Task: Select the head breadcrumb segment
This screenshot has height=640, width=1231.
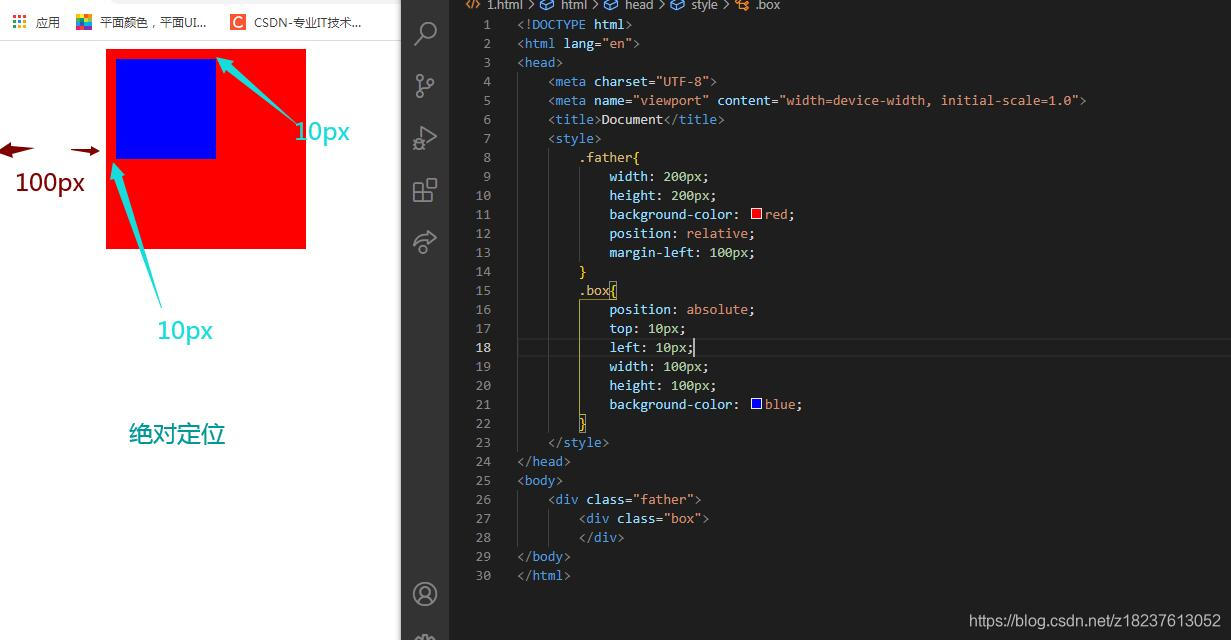Action: coord(638,5)
